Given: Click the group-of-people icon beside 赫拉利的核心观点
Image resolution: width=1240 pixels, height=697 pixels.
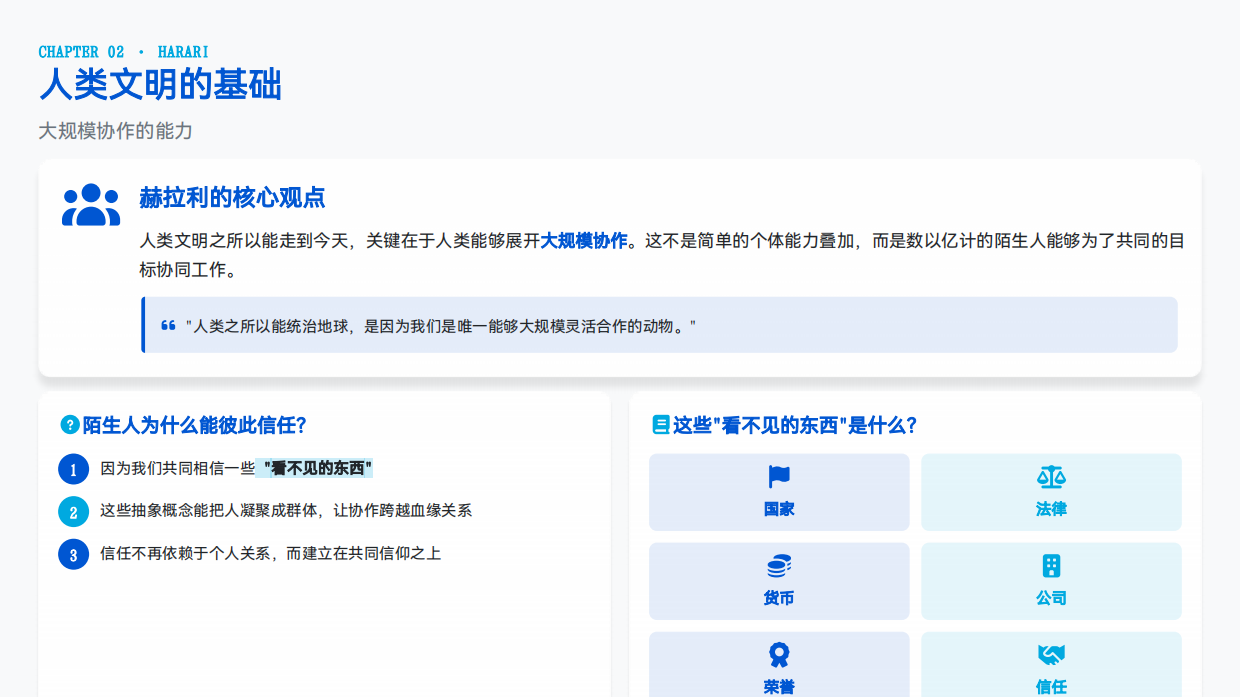Looking at the screenshot, I should pos(90,205).
